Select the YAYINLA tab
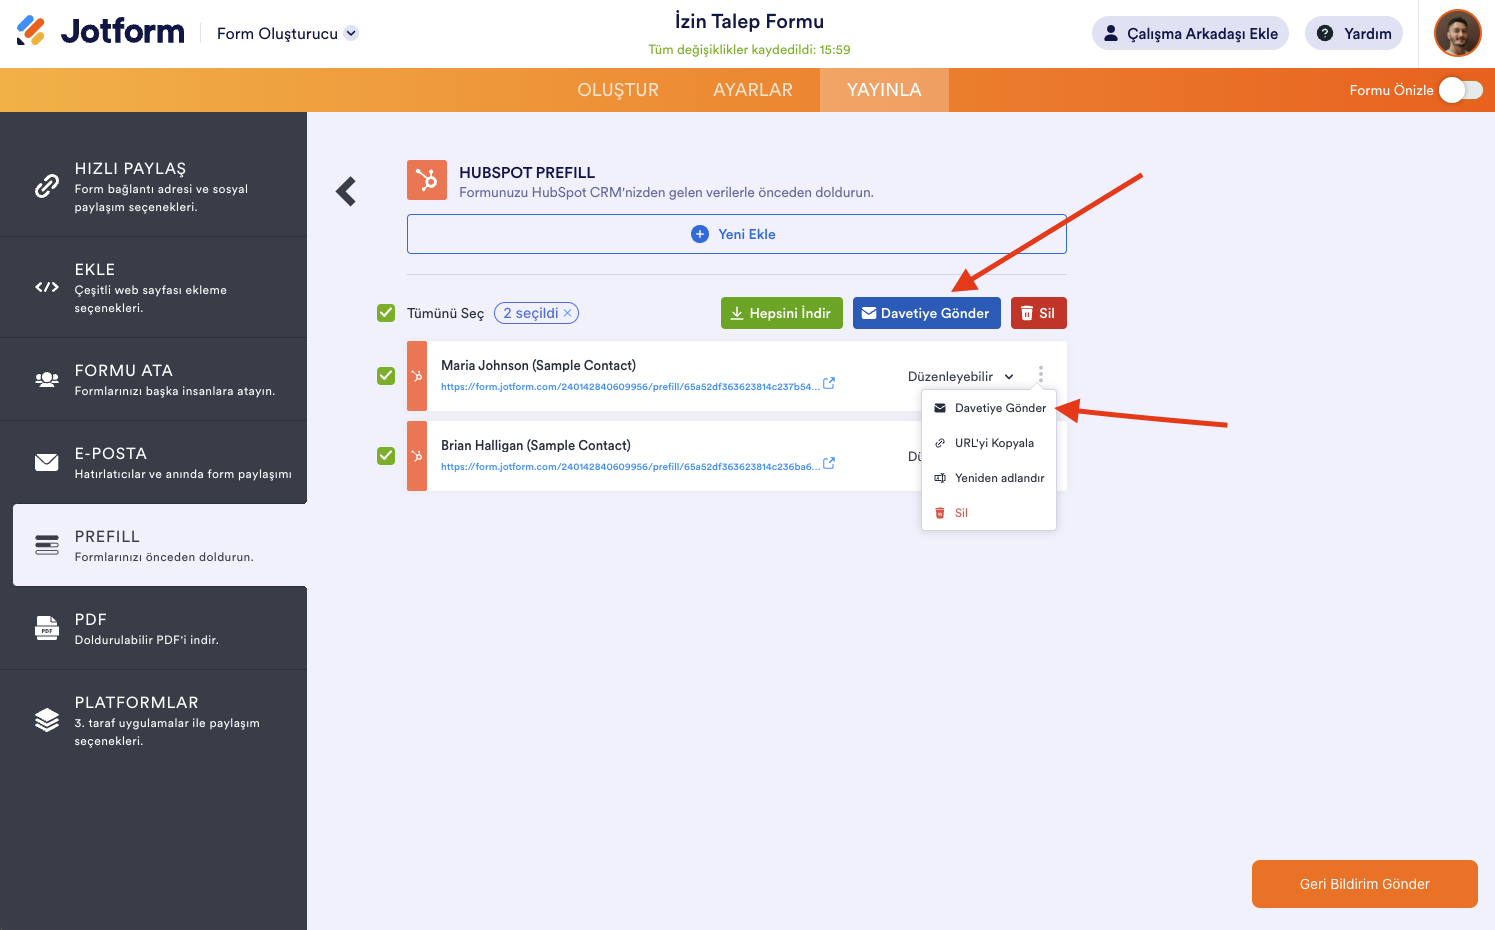This screenshot has height=930, width=1495. (x=884, y=90)
